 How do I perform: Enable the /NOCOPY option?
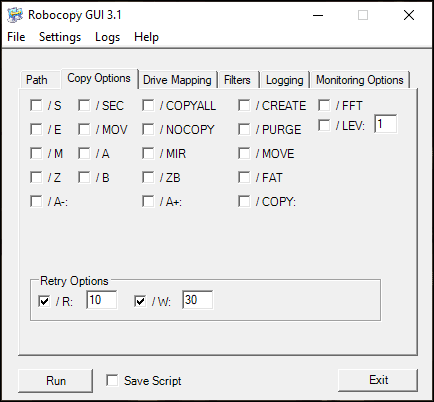pyautogui.click(x=148, y=130)
